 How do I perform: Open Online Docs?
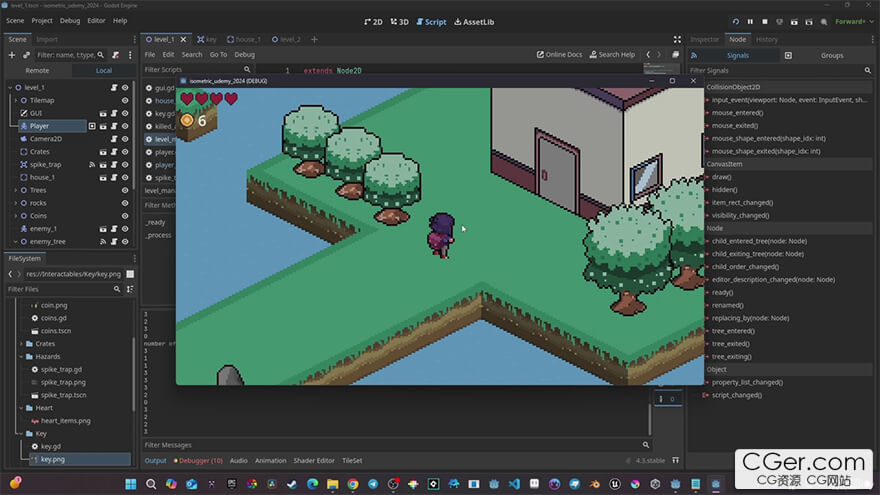click(560, 54)
